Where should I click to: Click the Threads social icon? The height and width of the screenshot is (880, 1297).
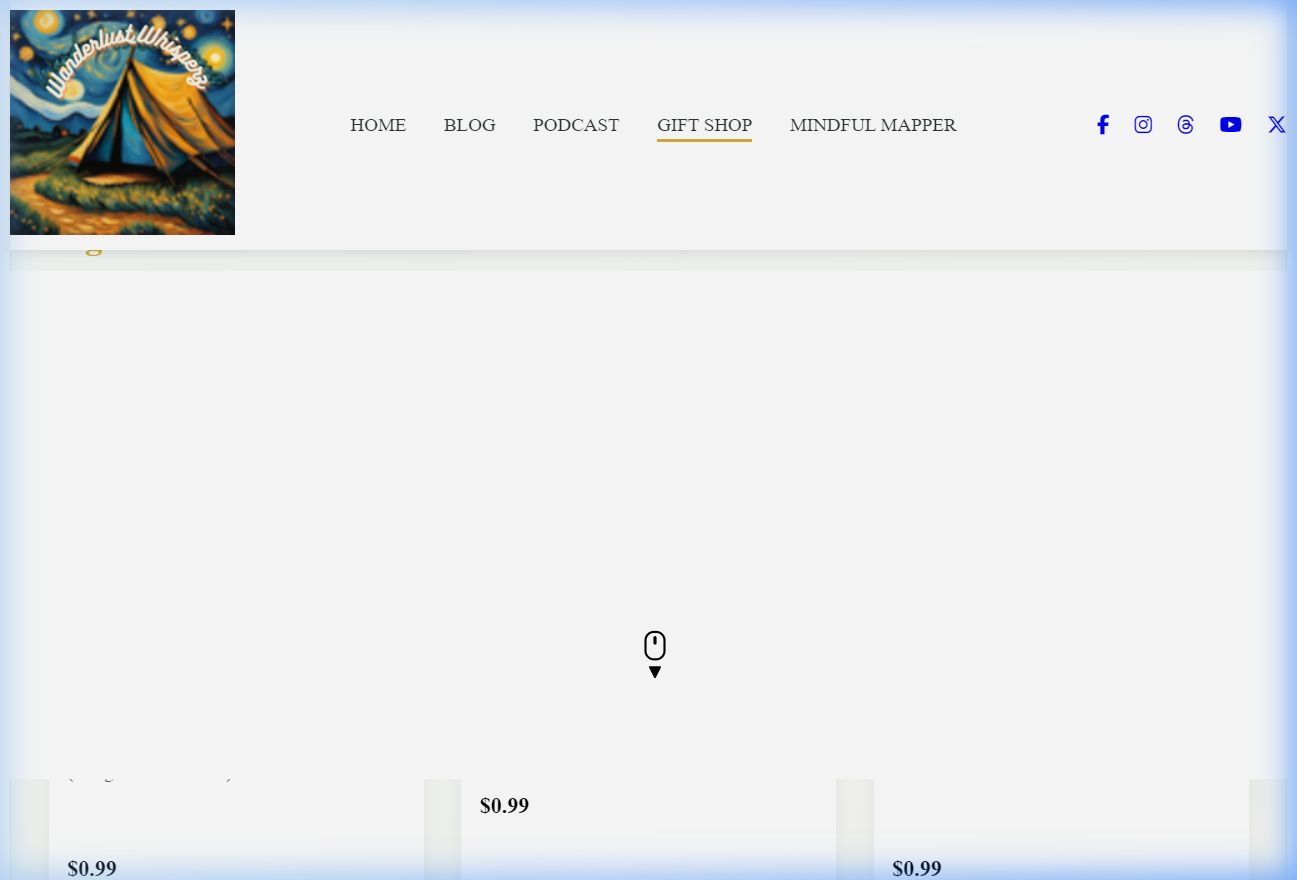[x=1185, y=125]
